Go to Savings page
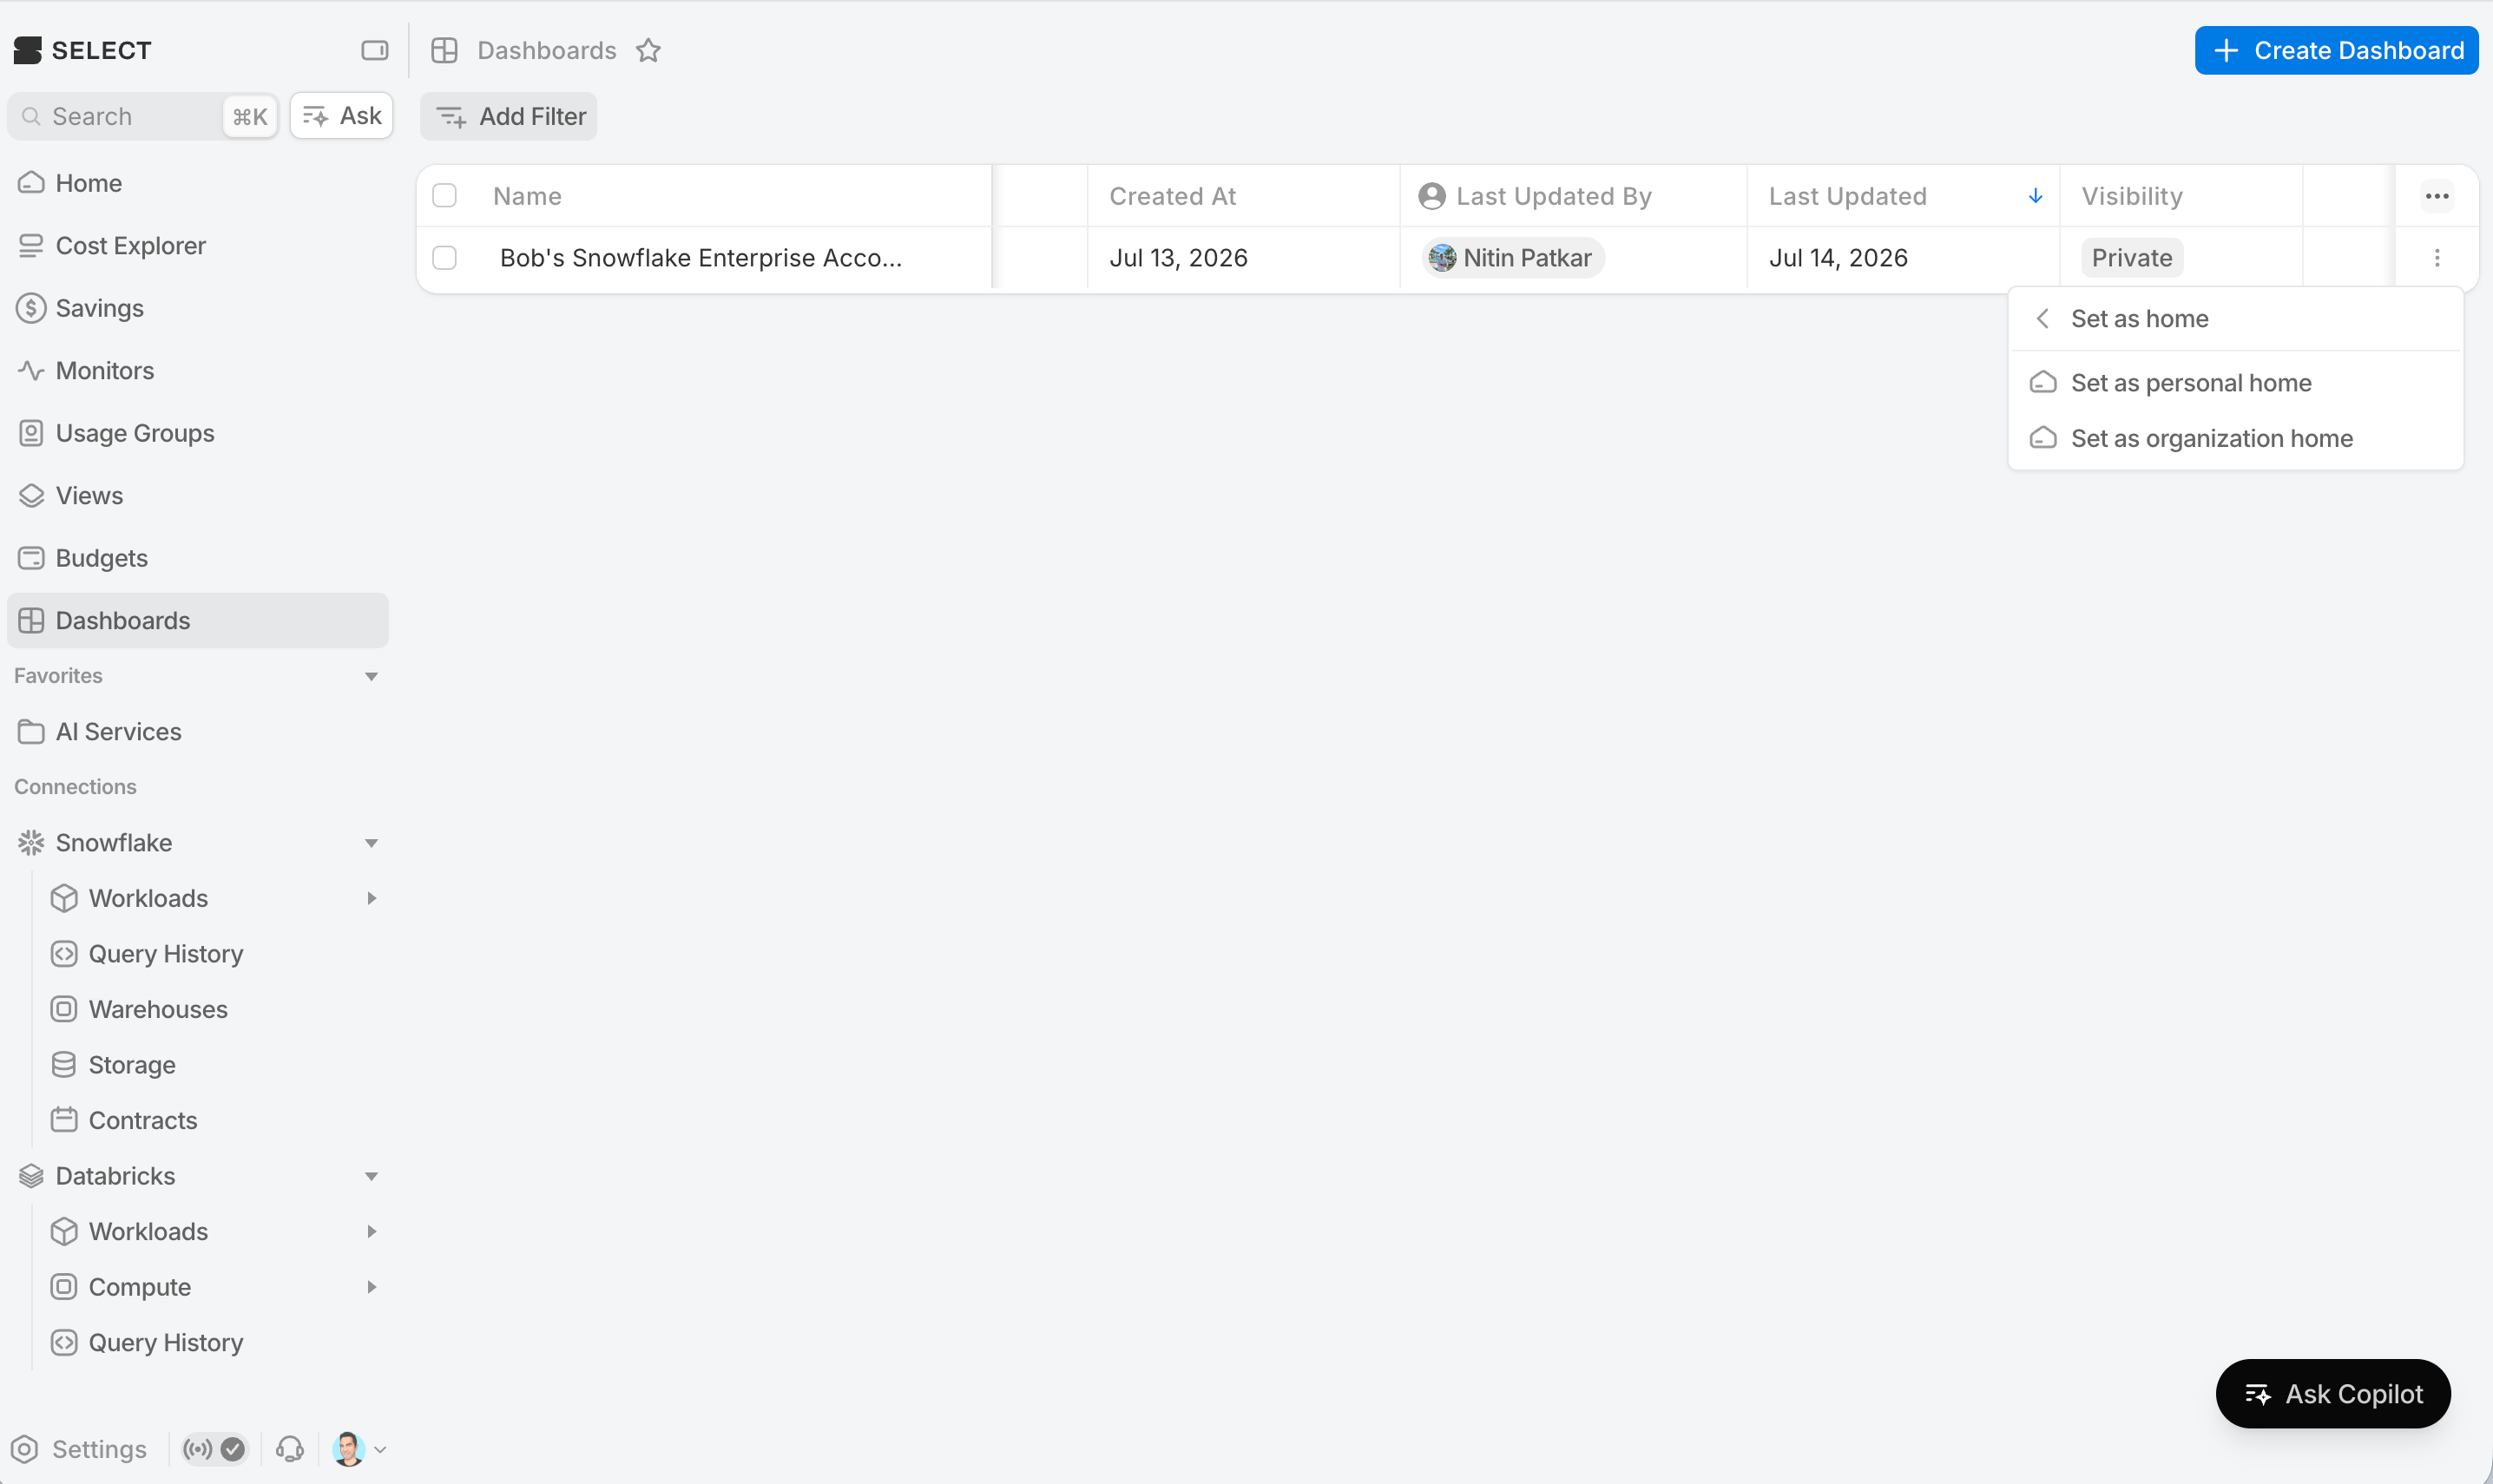The width and height of the screenshot is (2493, 1484). pos(197,308)
